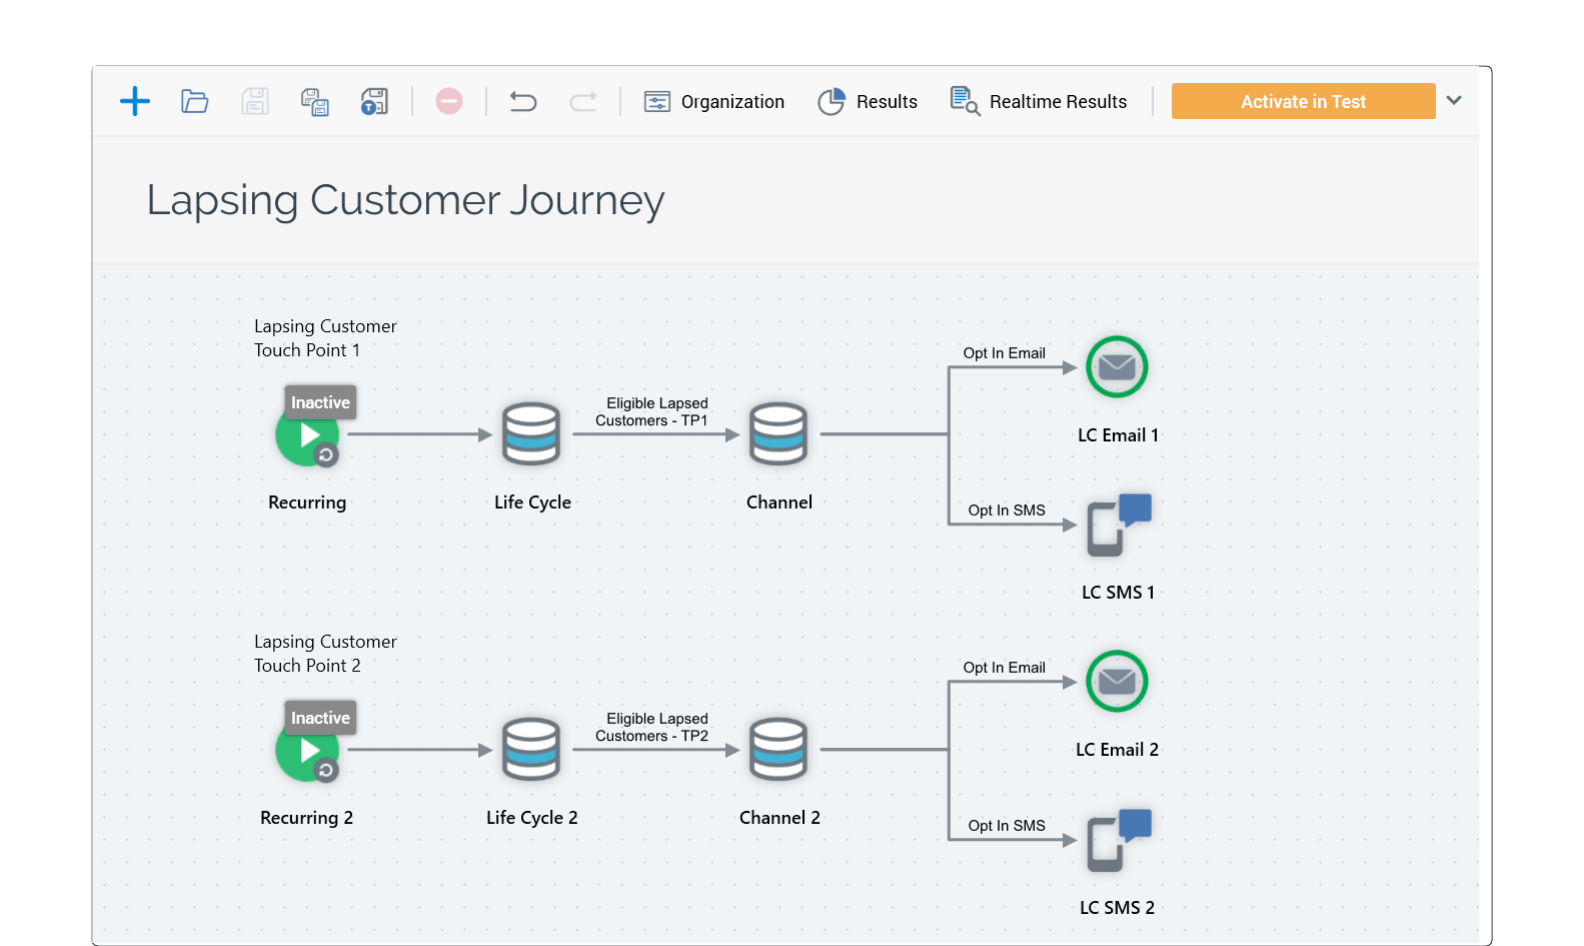Select the LC Email 1 node
This screenshot has height=946, width=1584.
click(x=1117, y=367)
